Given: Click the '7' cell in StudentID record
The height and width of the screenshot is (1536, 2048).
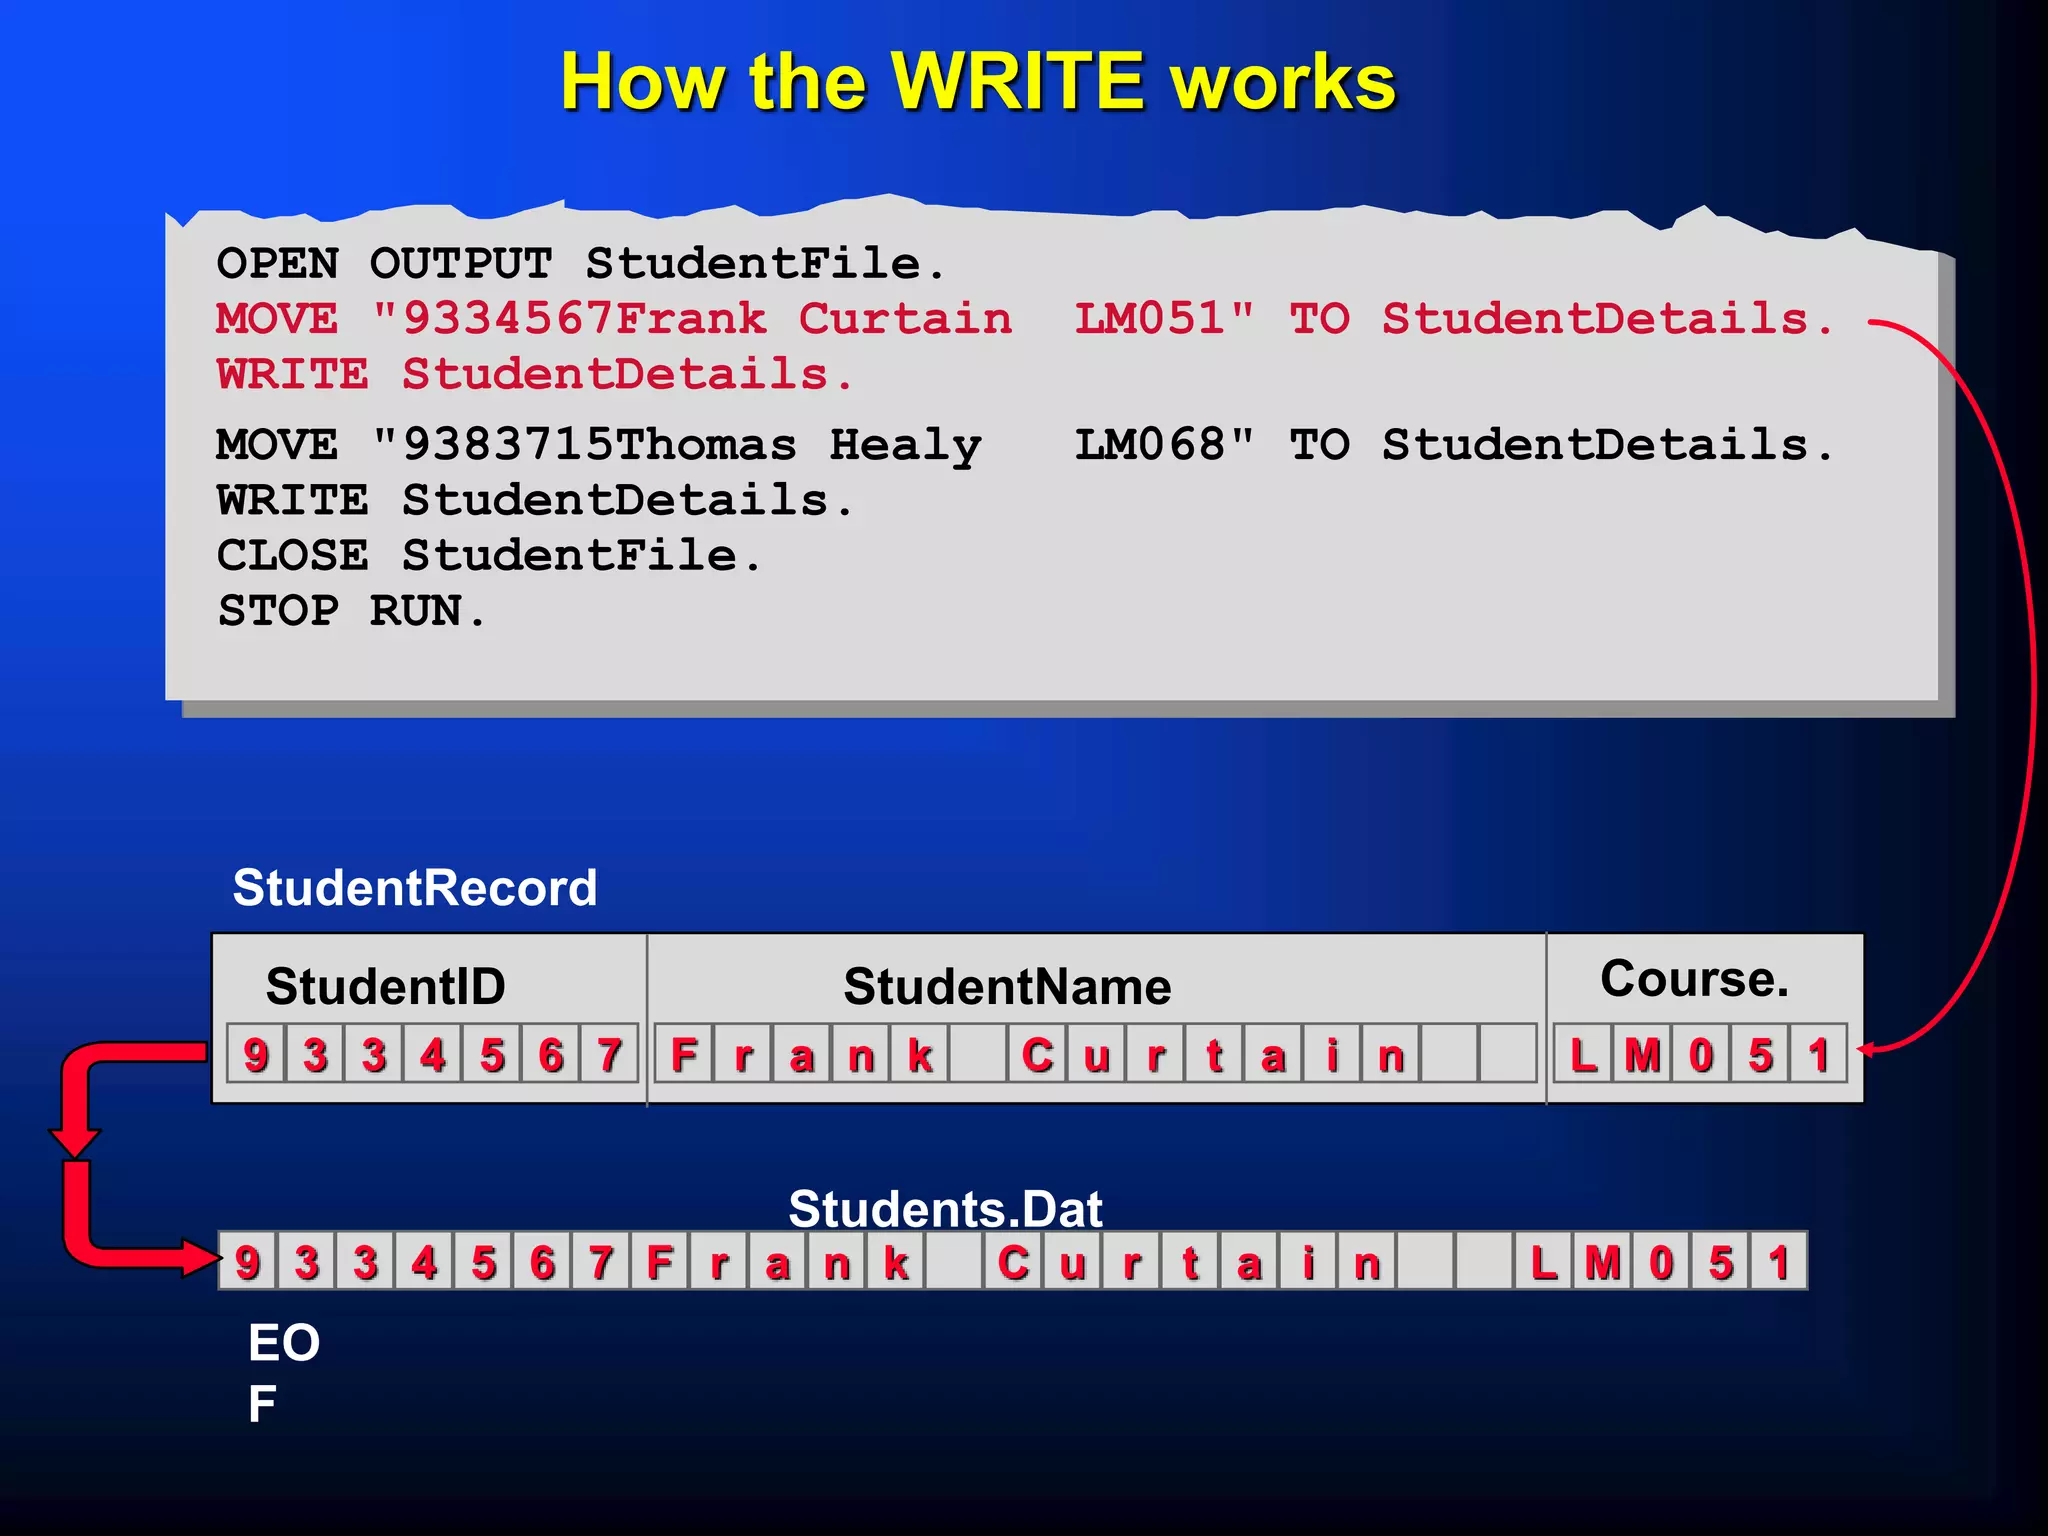Looking at the screenshot, I should (609, 1054).
